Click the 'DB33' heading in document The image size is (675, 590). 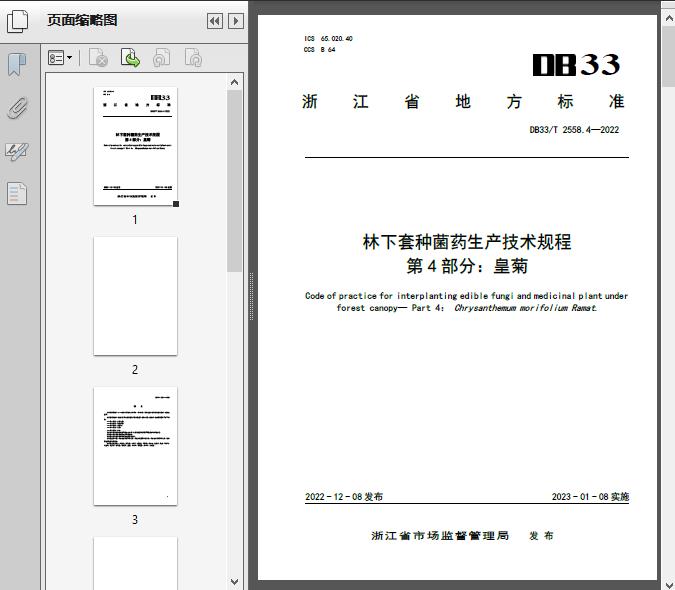(x=576, y=65)
